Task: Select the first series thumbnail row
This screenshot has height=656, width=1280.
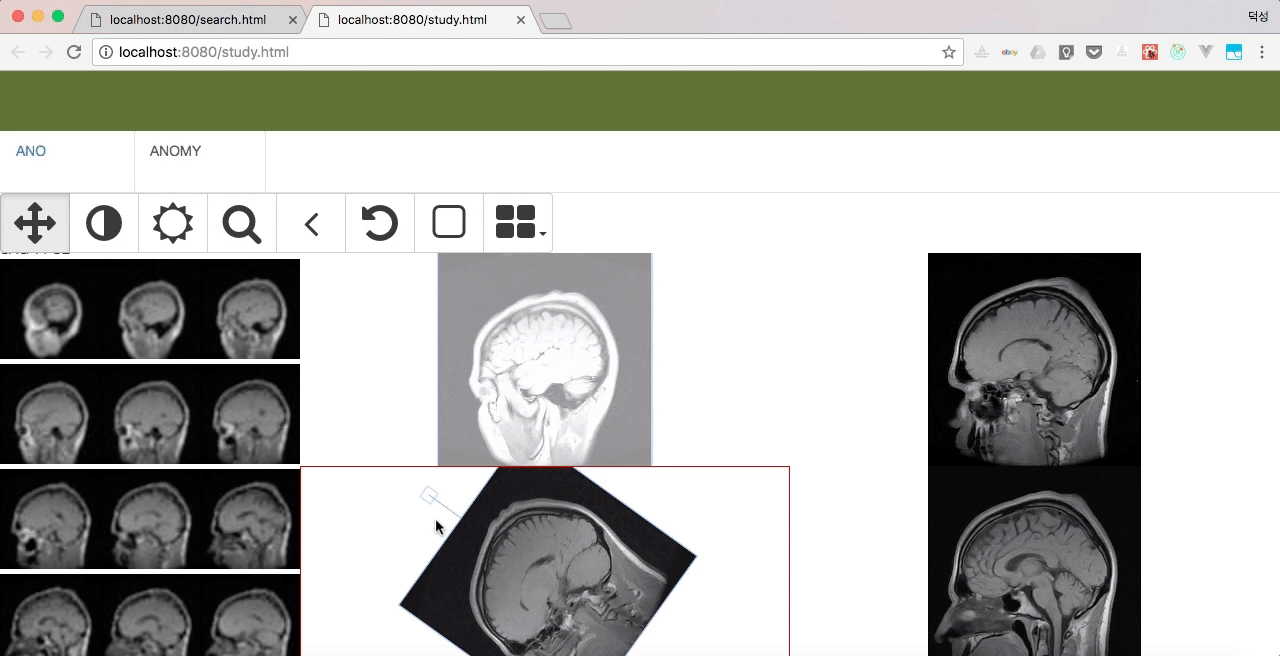Action: (x=150, y=309)
